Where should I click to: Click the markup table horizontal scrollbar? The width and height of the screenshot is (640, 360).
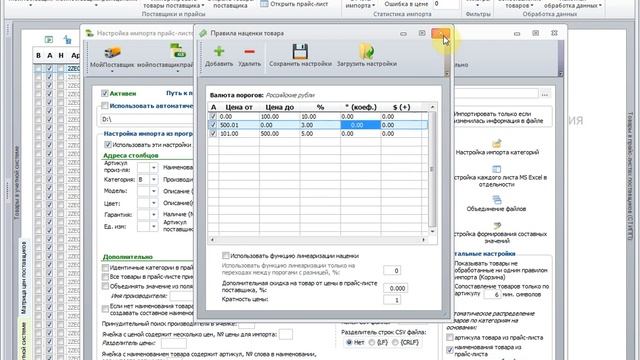click(318, 240)
